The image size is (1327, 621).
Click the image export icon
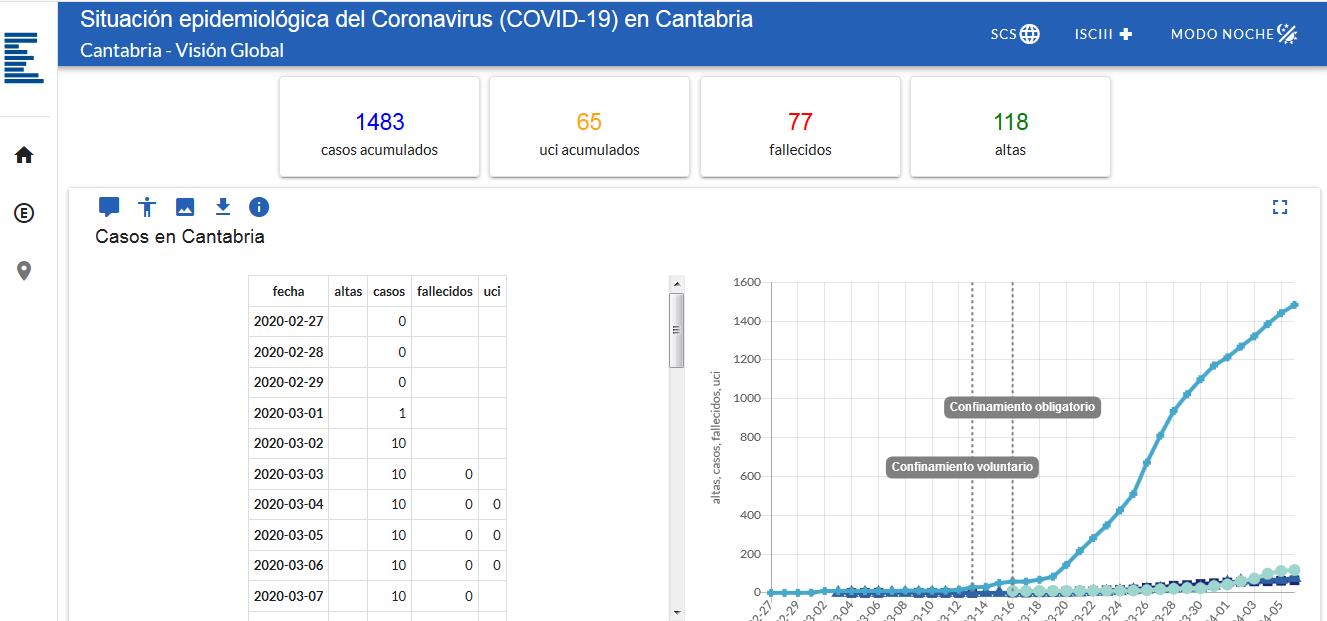185,207
